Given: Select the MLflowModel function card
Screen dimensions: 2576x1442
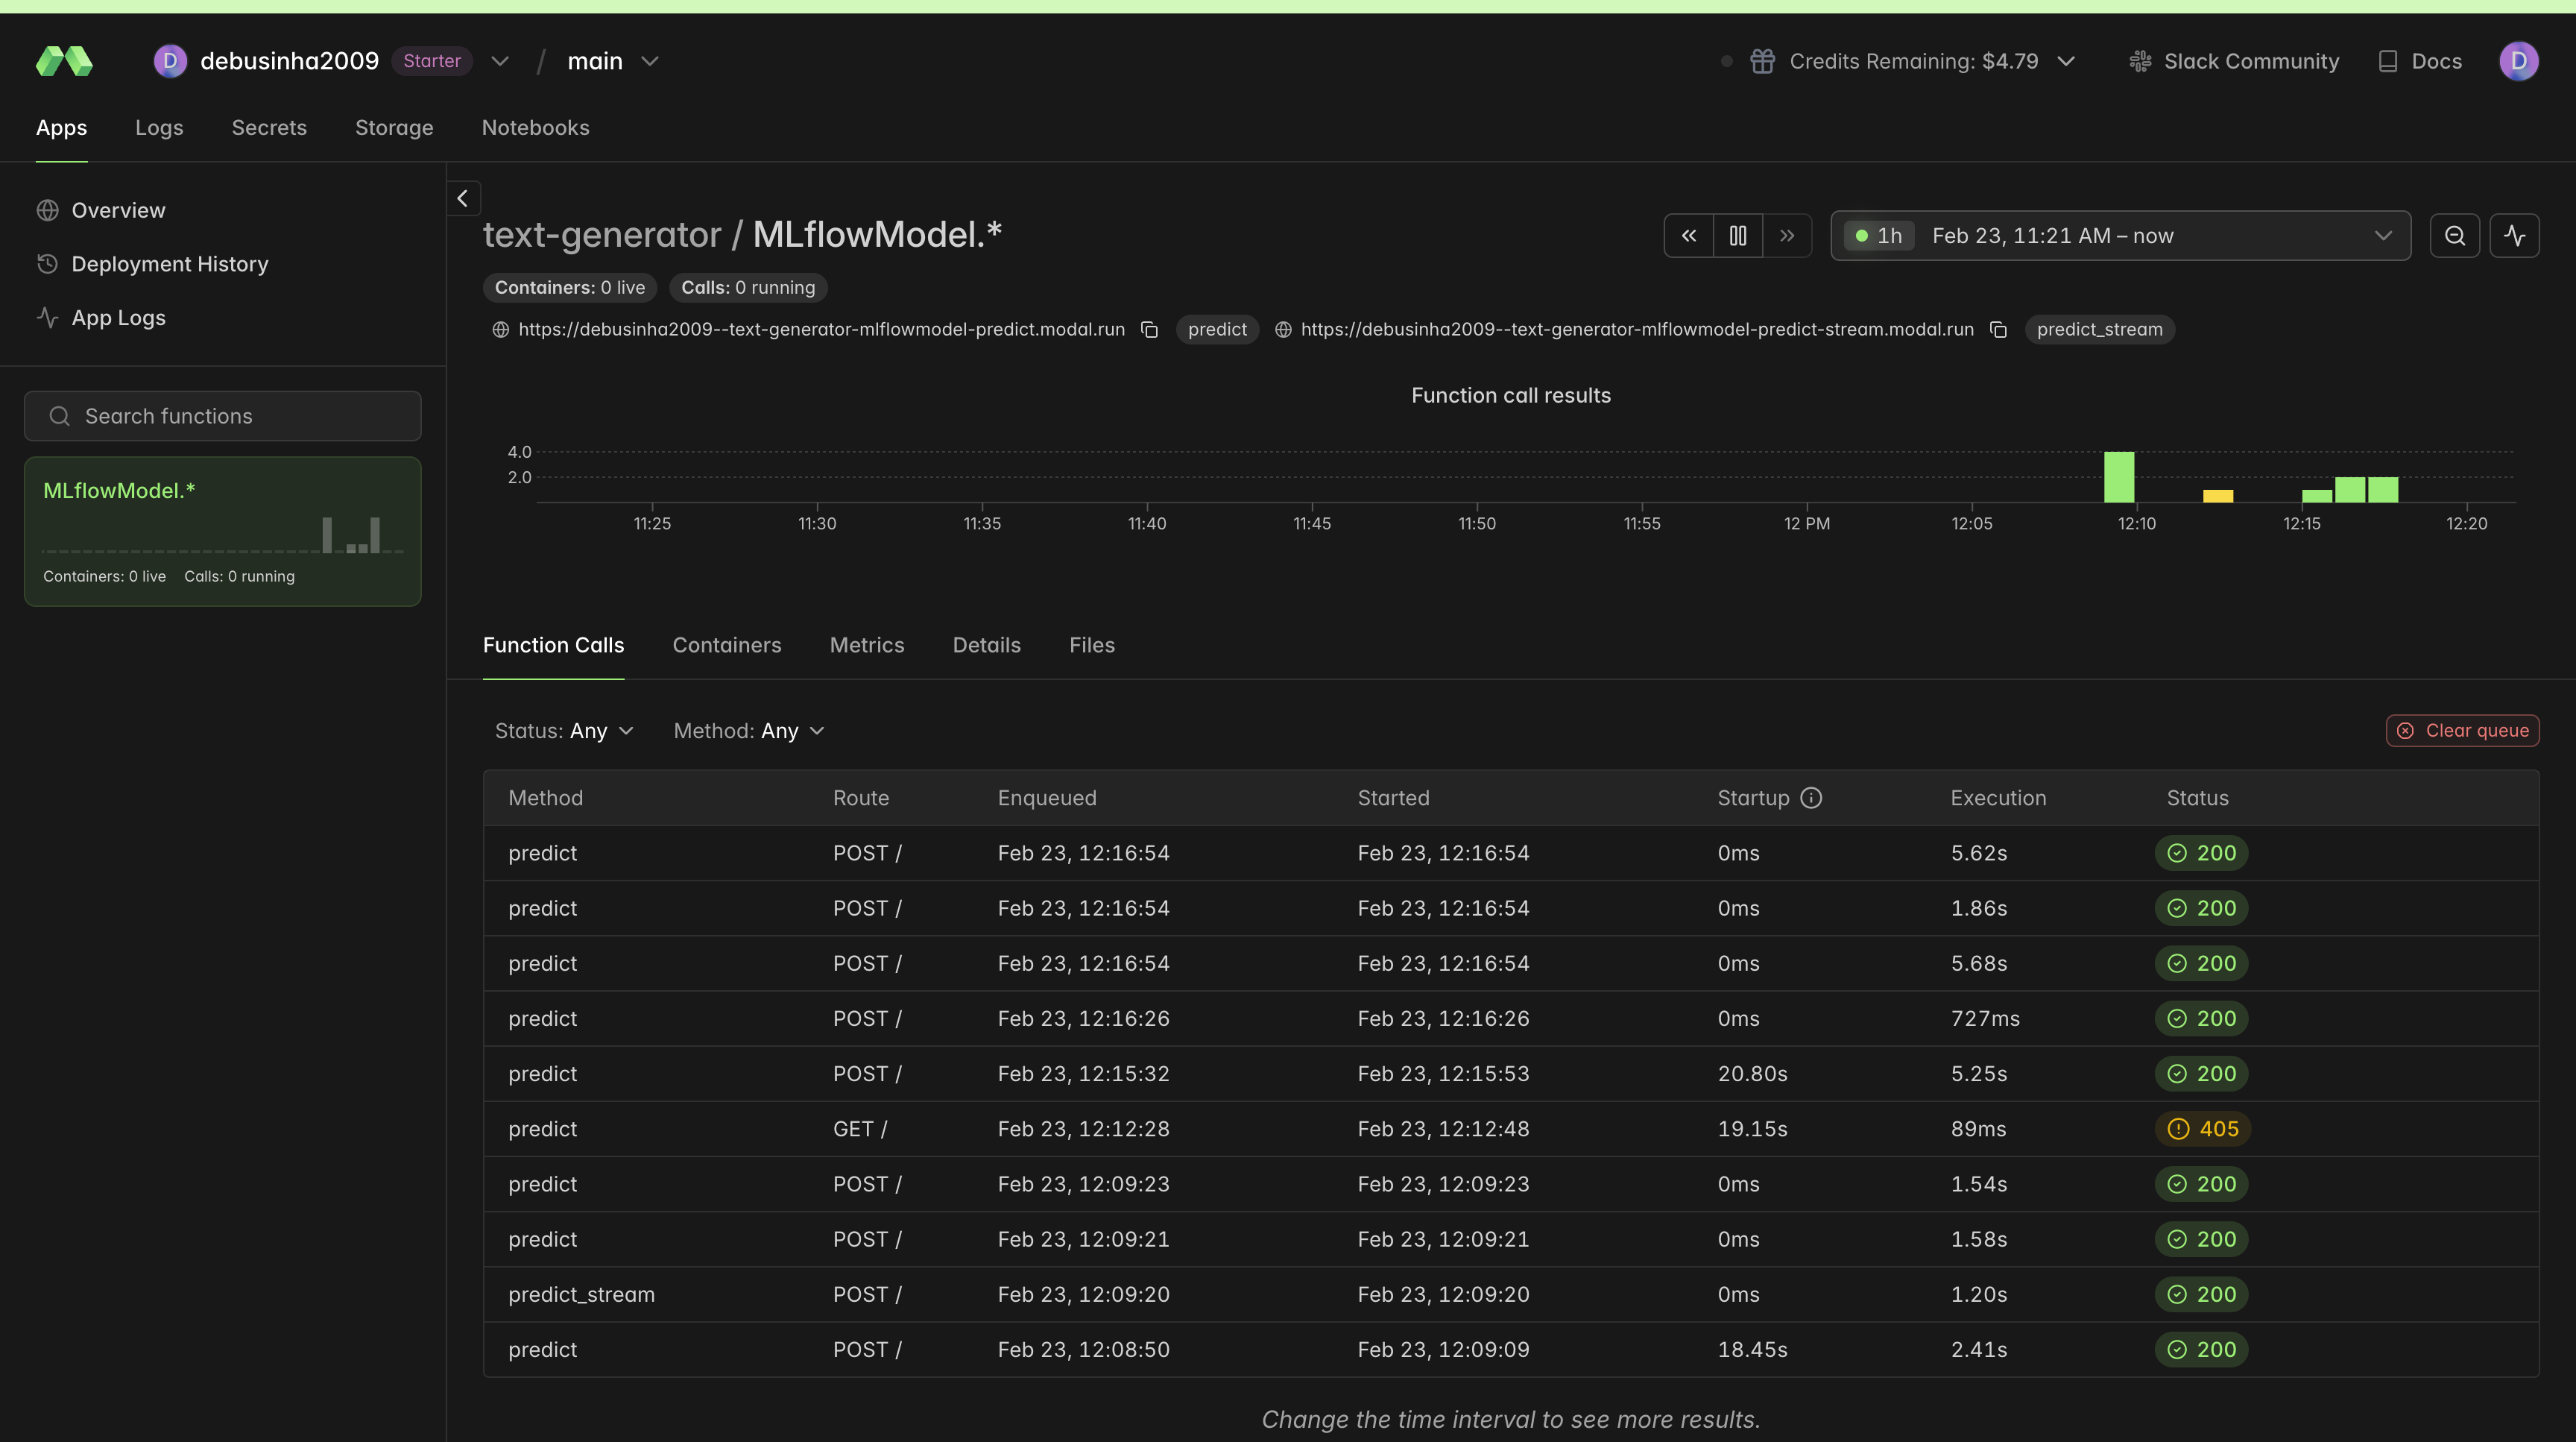Looking at the screenshot, I should click(x=222, y=531).
